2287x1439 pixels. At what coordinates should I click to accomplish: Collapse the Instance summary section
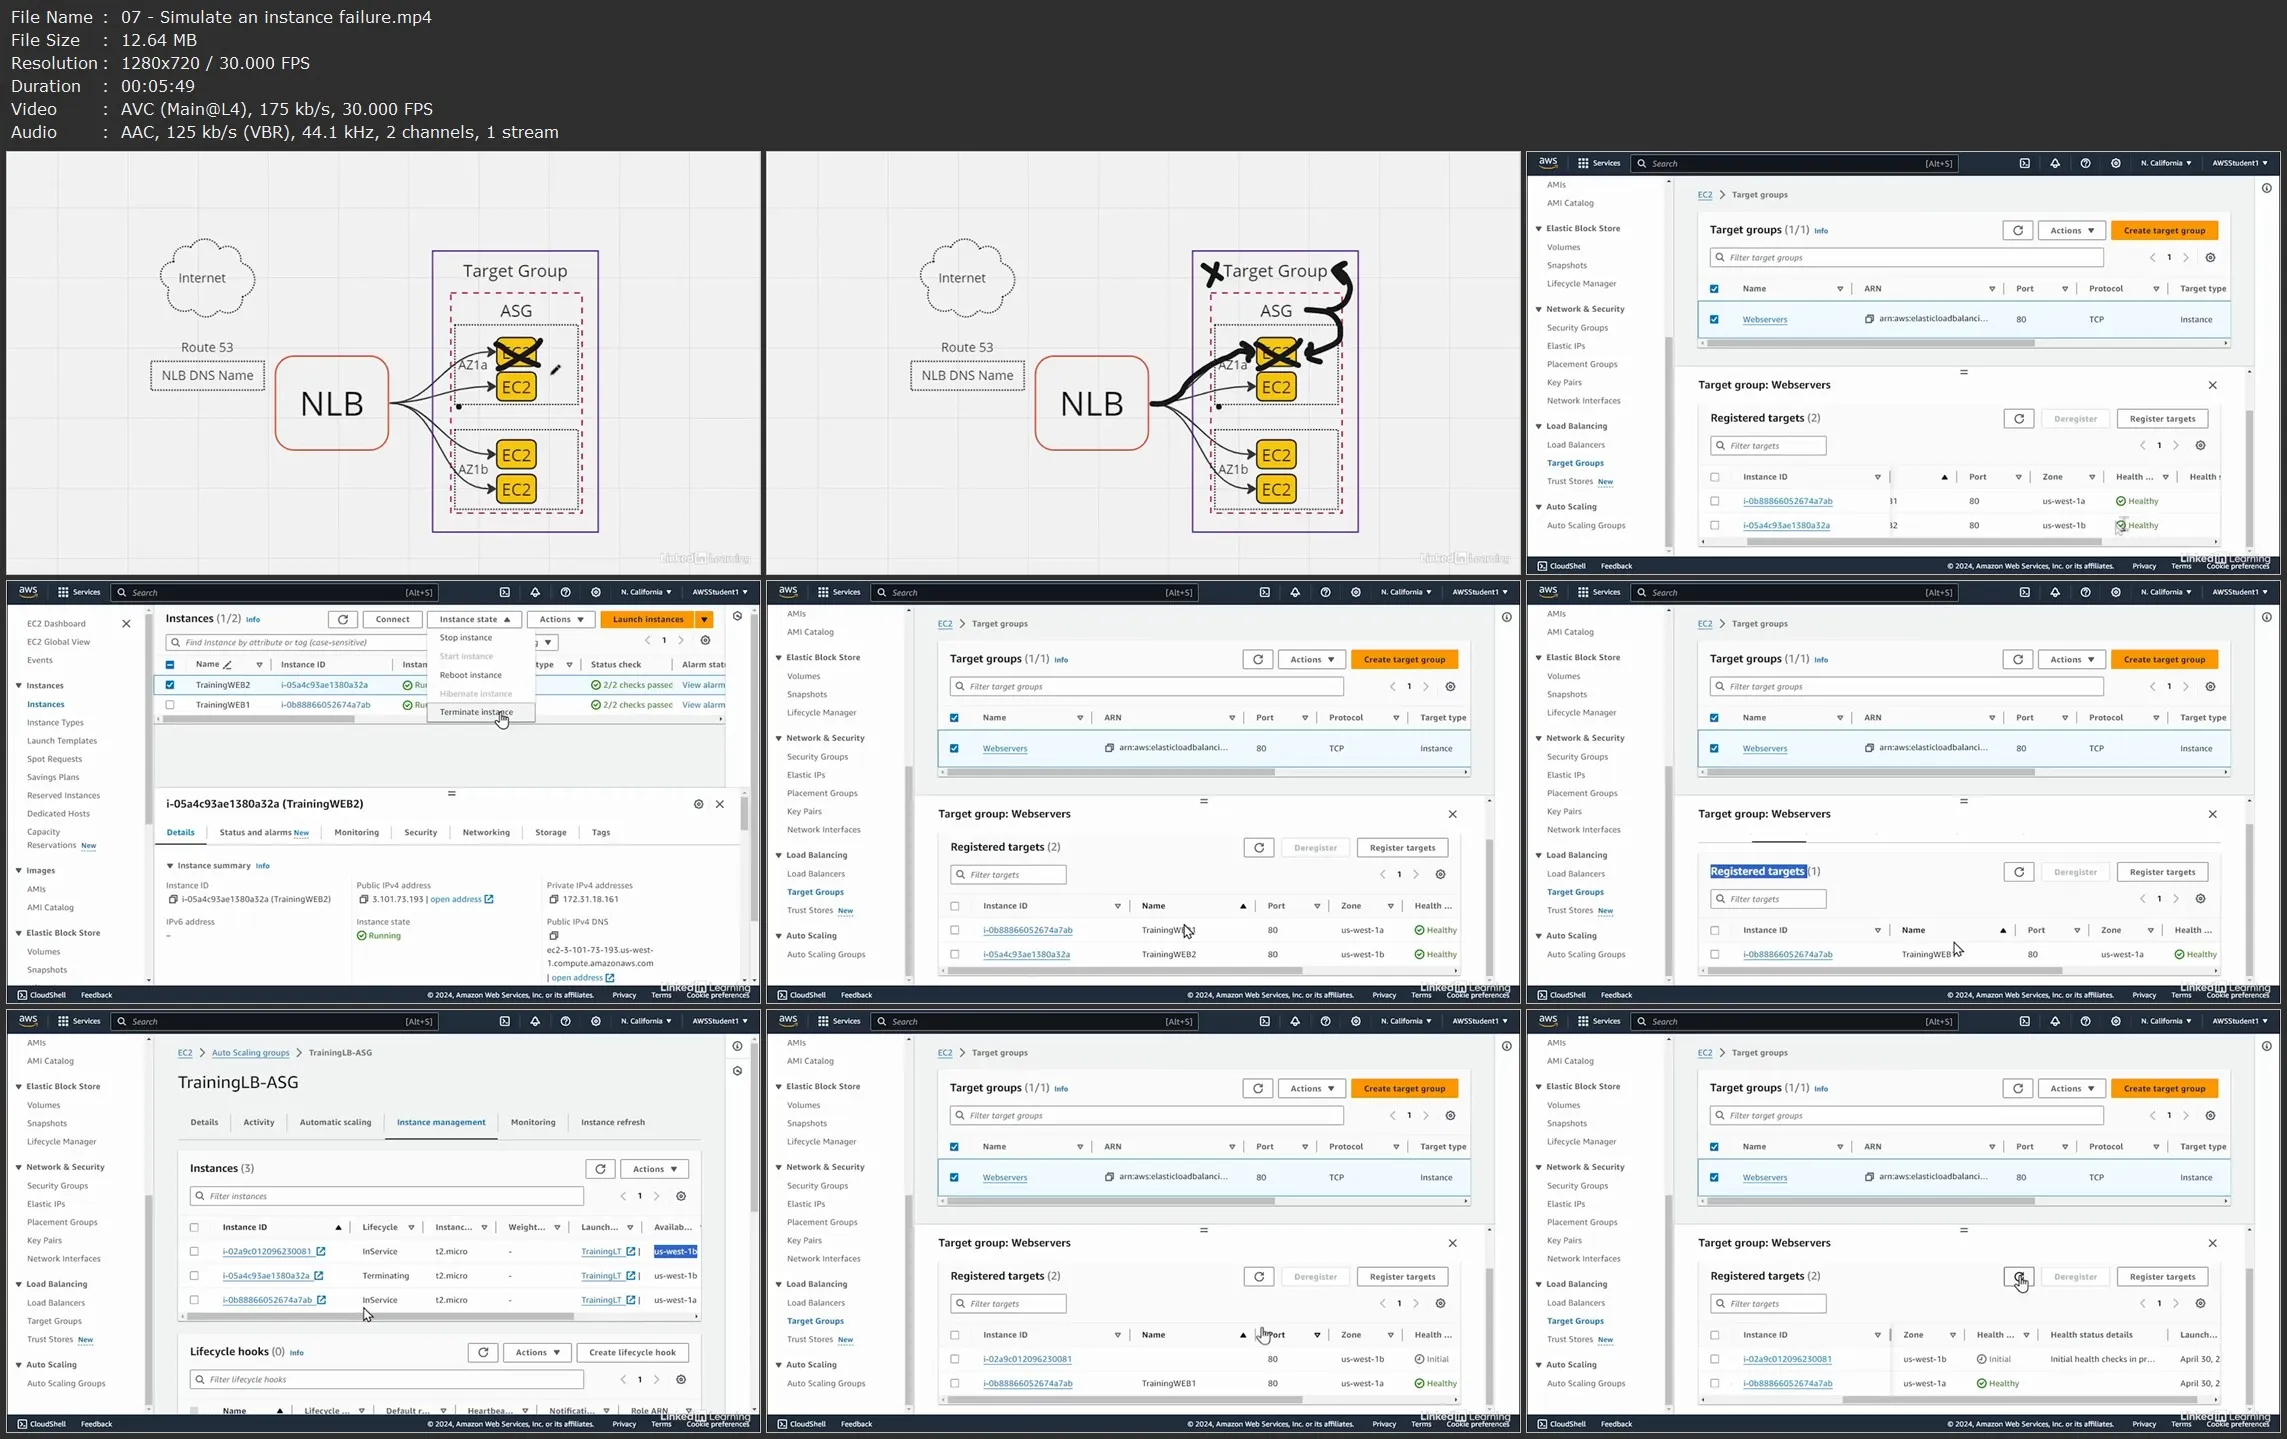[x=170, y=866]
